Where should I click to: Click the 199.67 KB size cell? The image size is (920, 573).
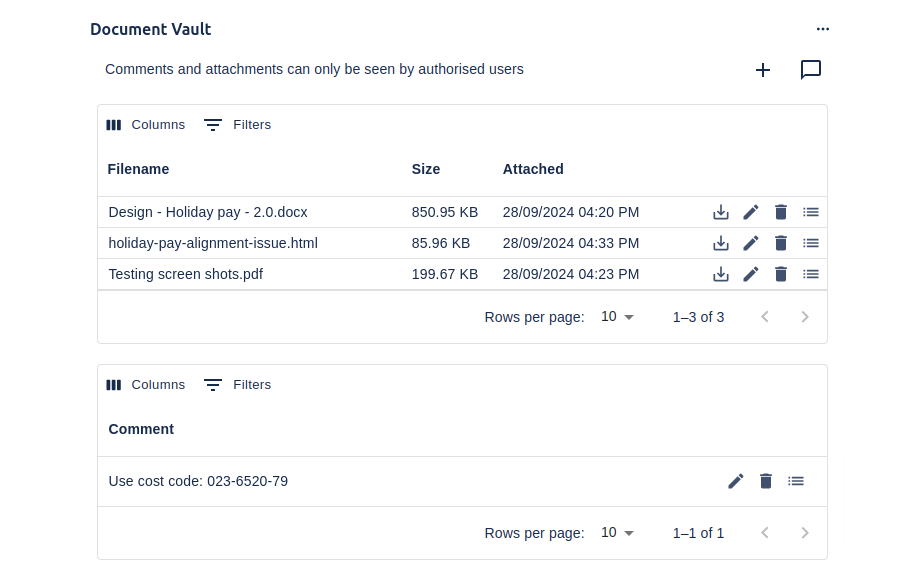[445, 274]
